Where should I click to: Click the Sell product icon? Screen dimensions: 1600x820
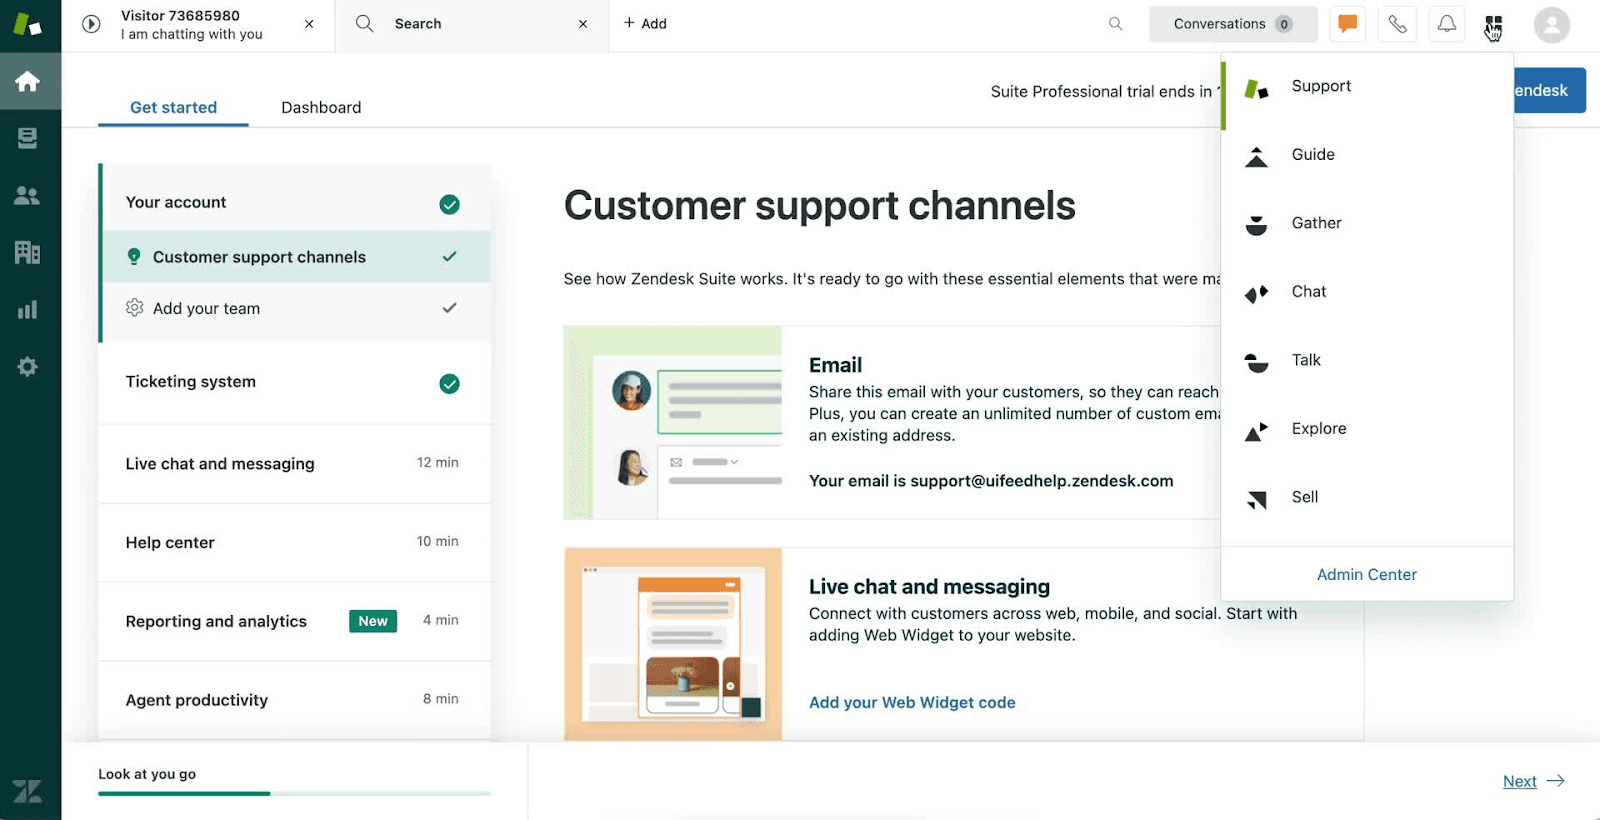click(1257, 499)
